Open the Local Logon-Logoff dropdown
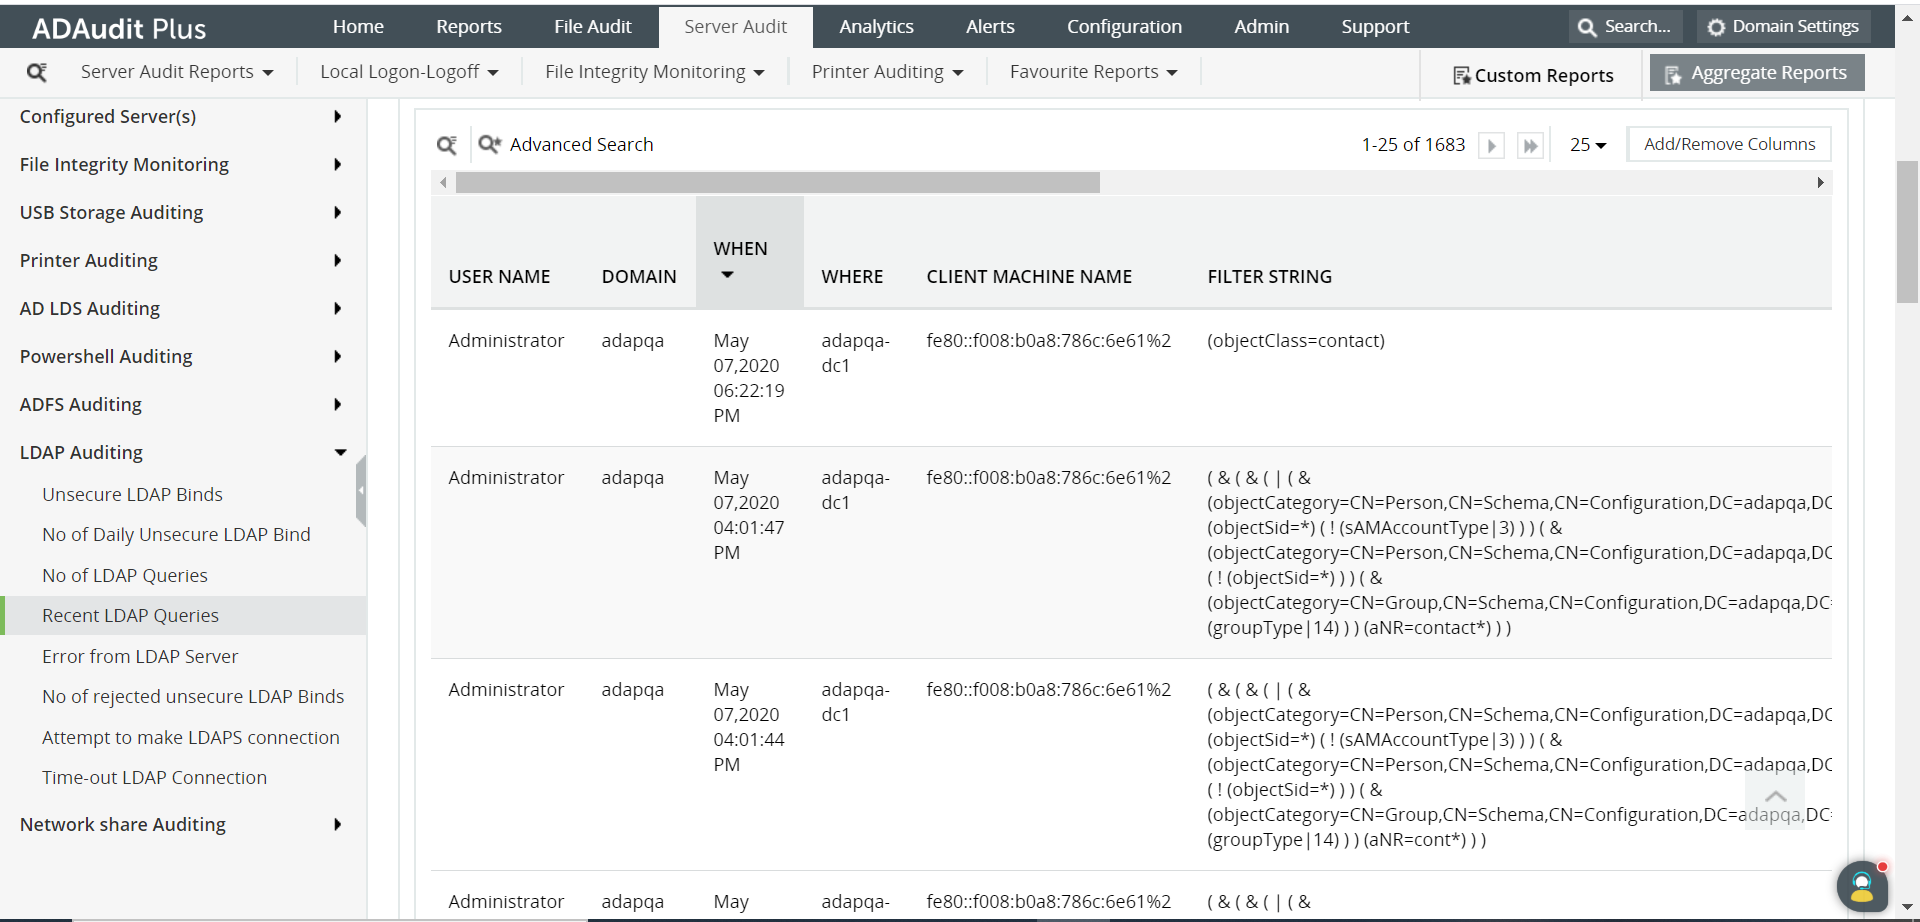Viewport: 1920px width, 922px height. point(408,72)
